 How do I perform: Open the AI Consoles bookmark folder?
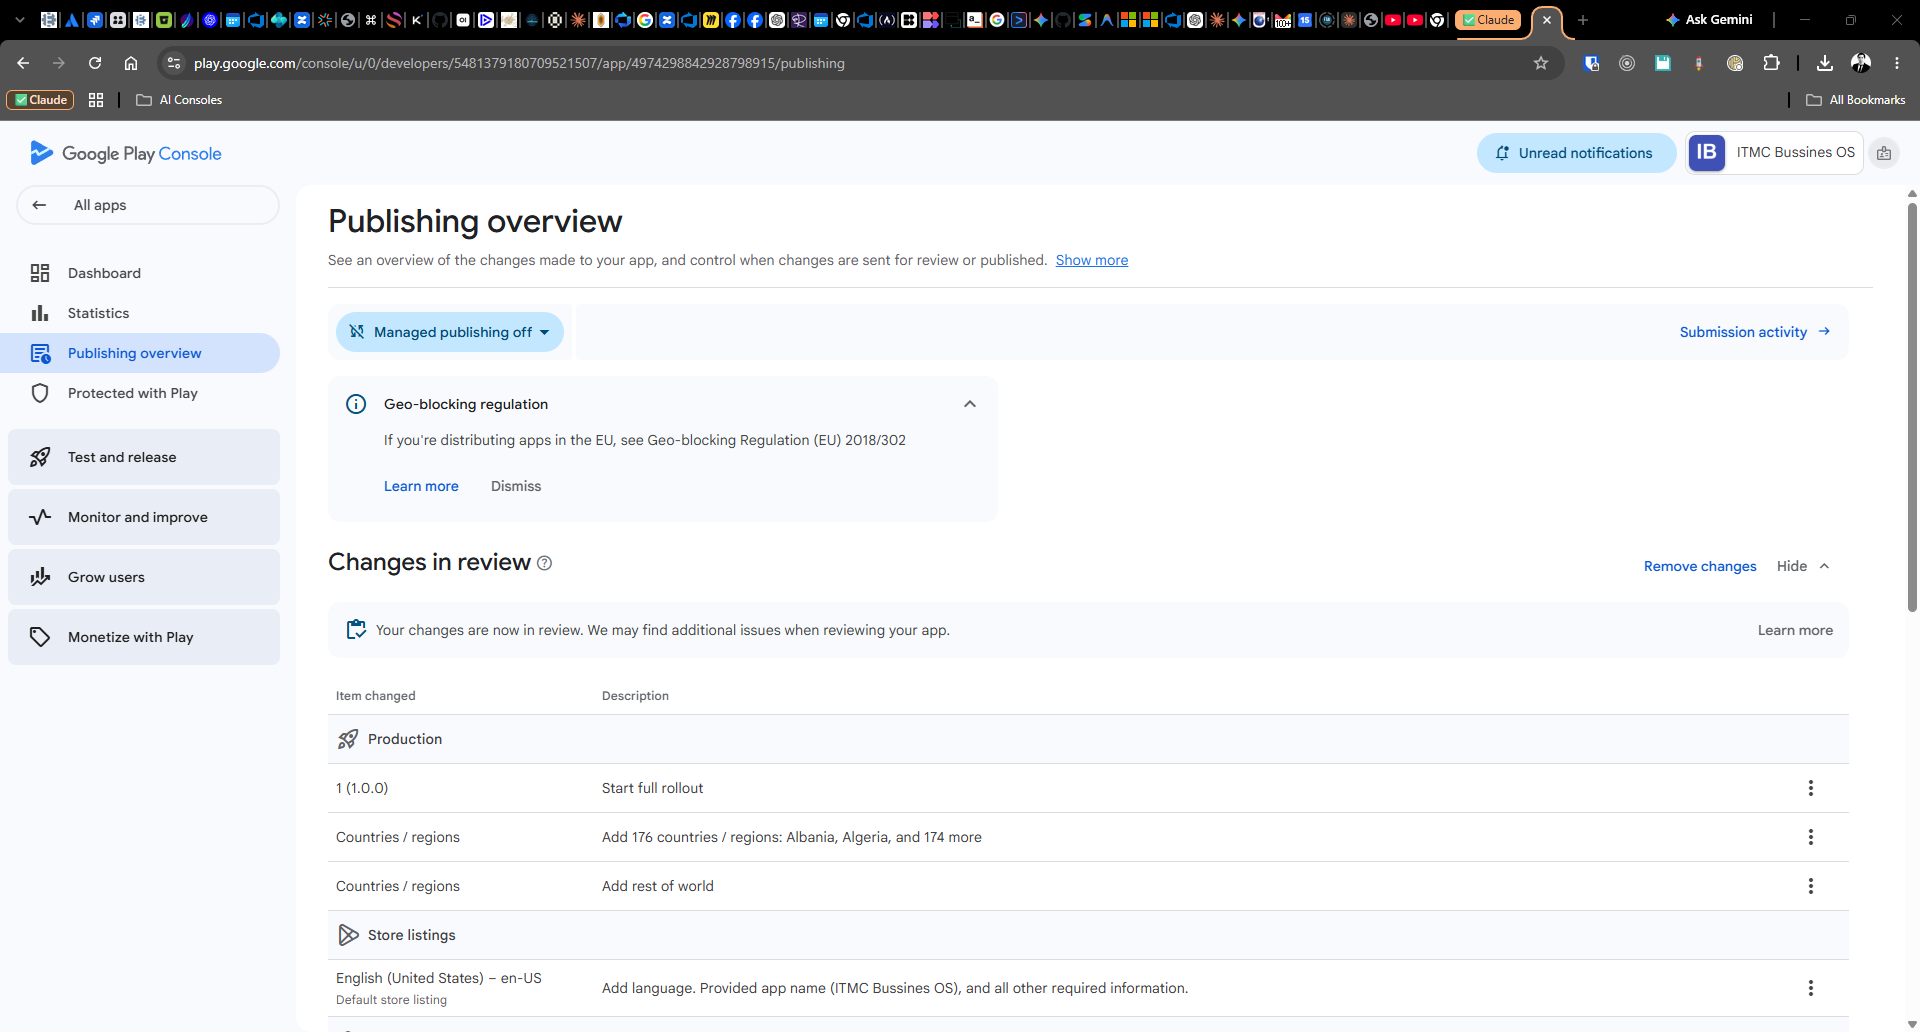pos(179,100)
